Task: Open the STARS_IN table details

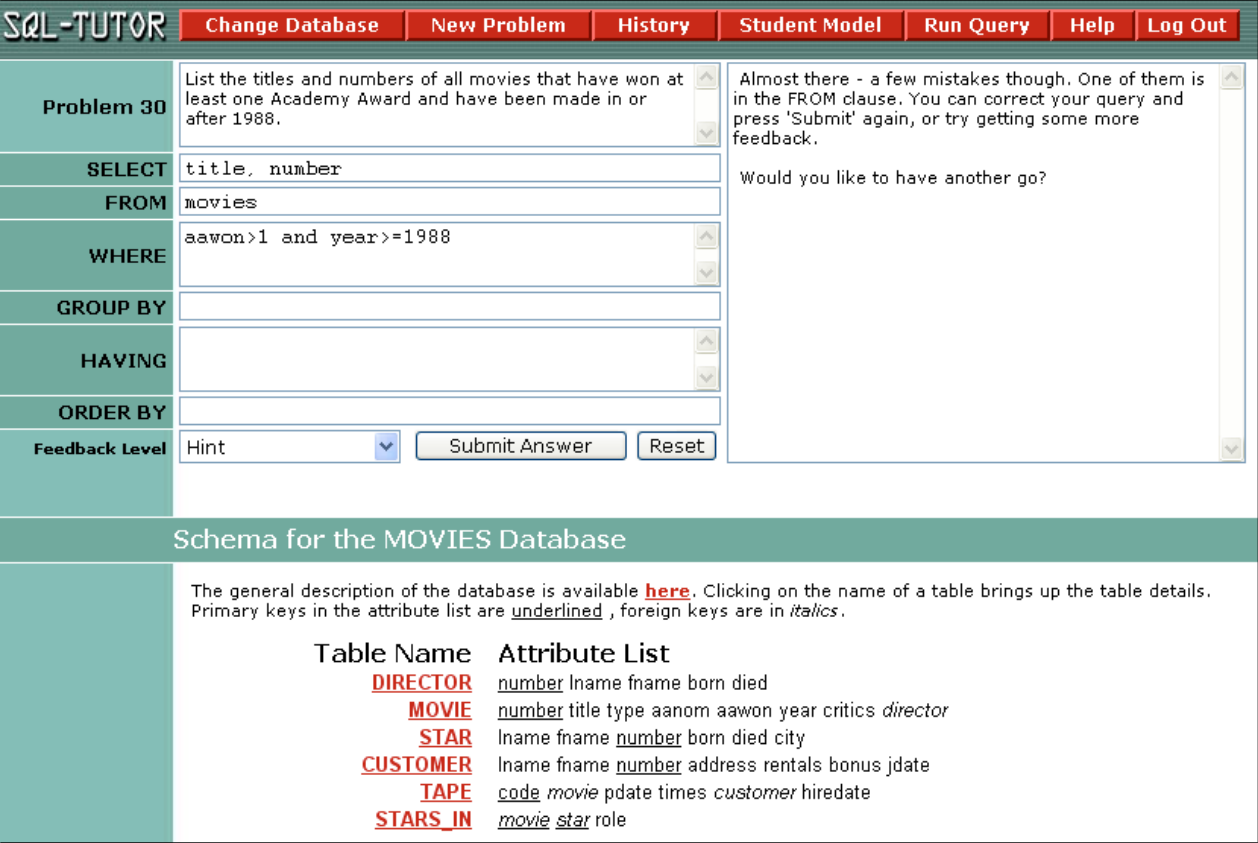Action: (423, 820)
